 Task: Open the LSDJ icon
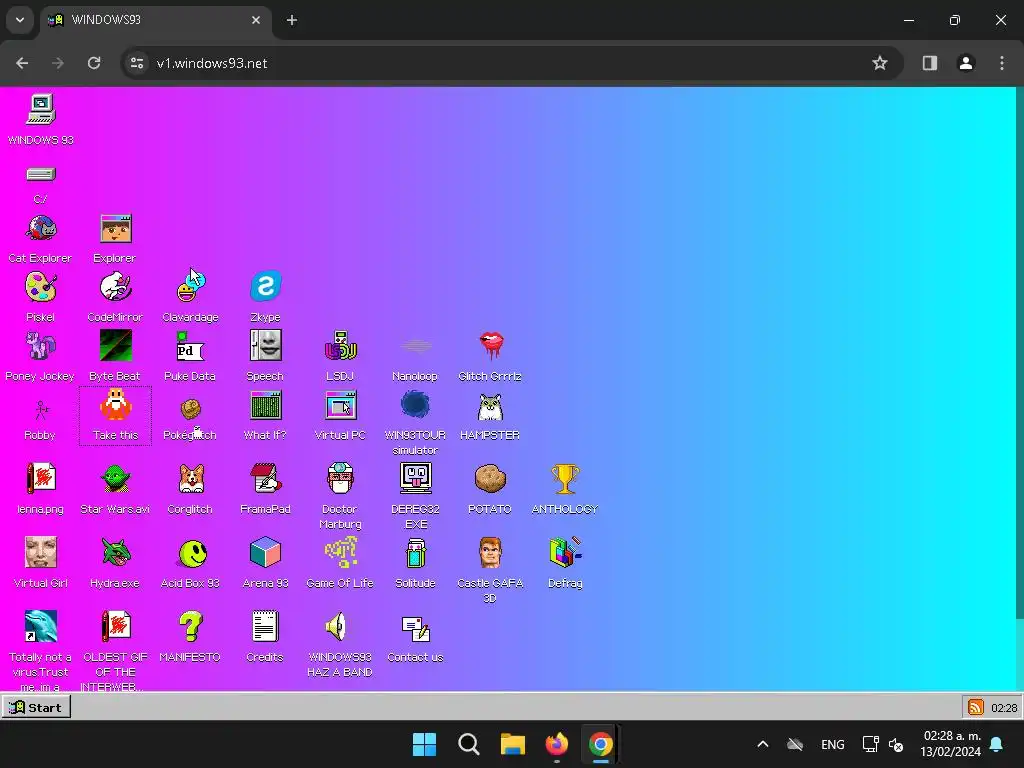click(x=340, y=346)
